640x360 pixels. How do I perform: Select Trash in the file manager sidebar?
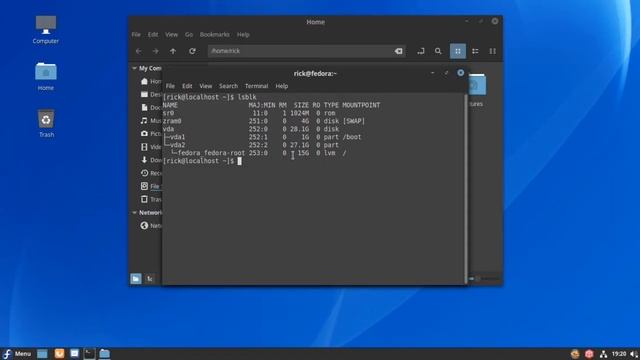(151, 199)
